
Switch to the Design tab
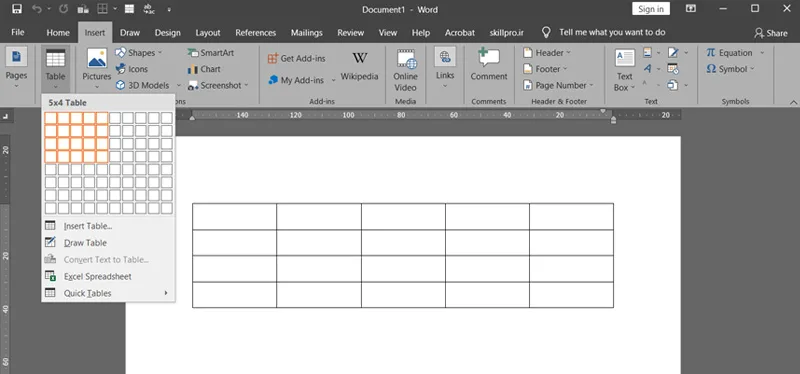coord(167,32)
